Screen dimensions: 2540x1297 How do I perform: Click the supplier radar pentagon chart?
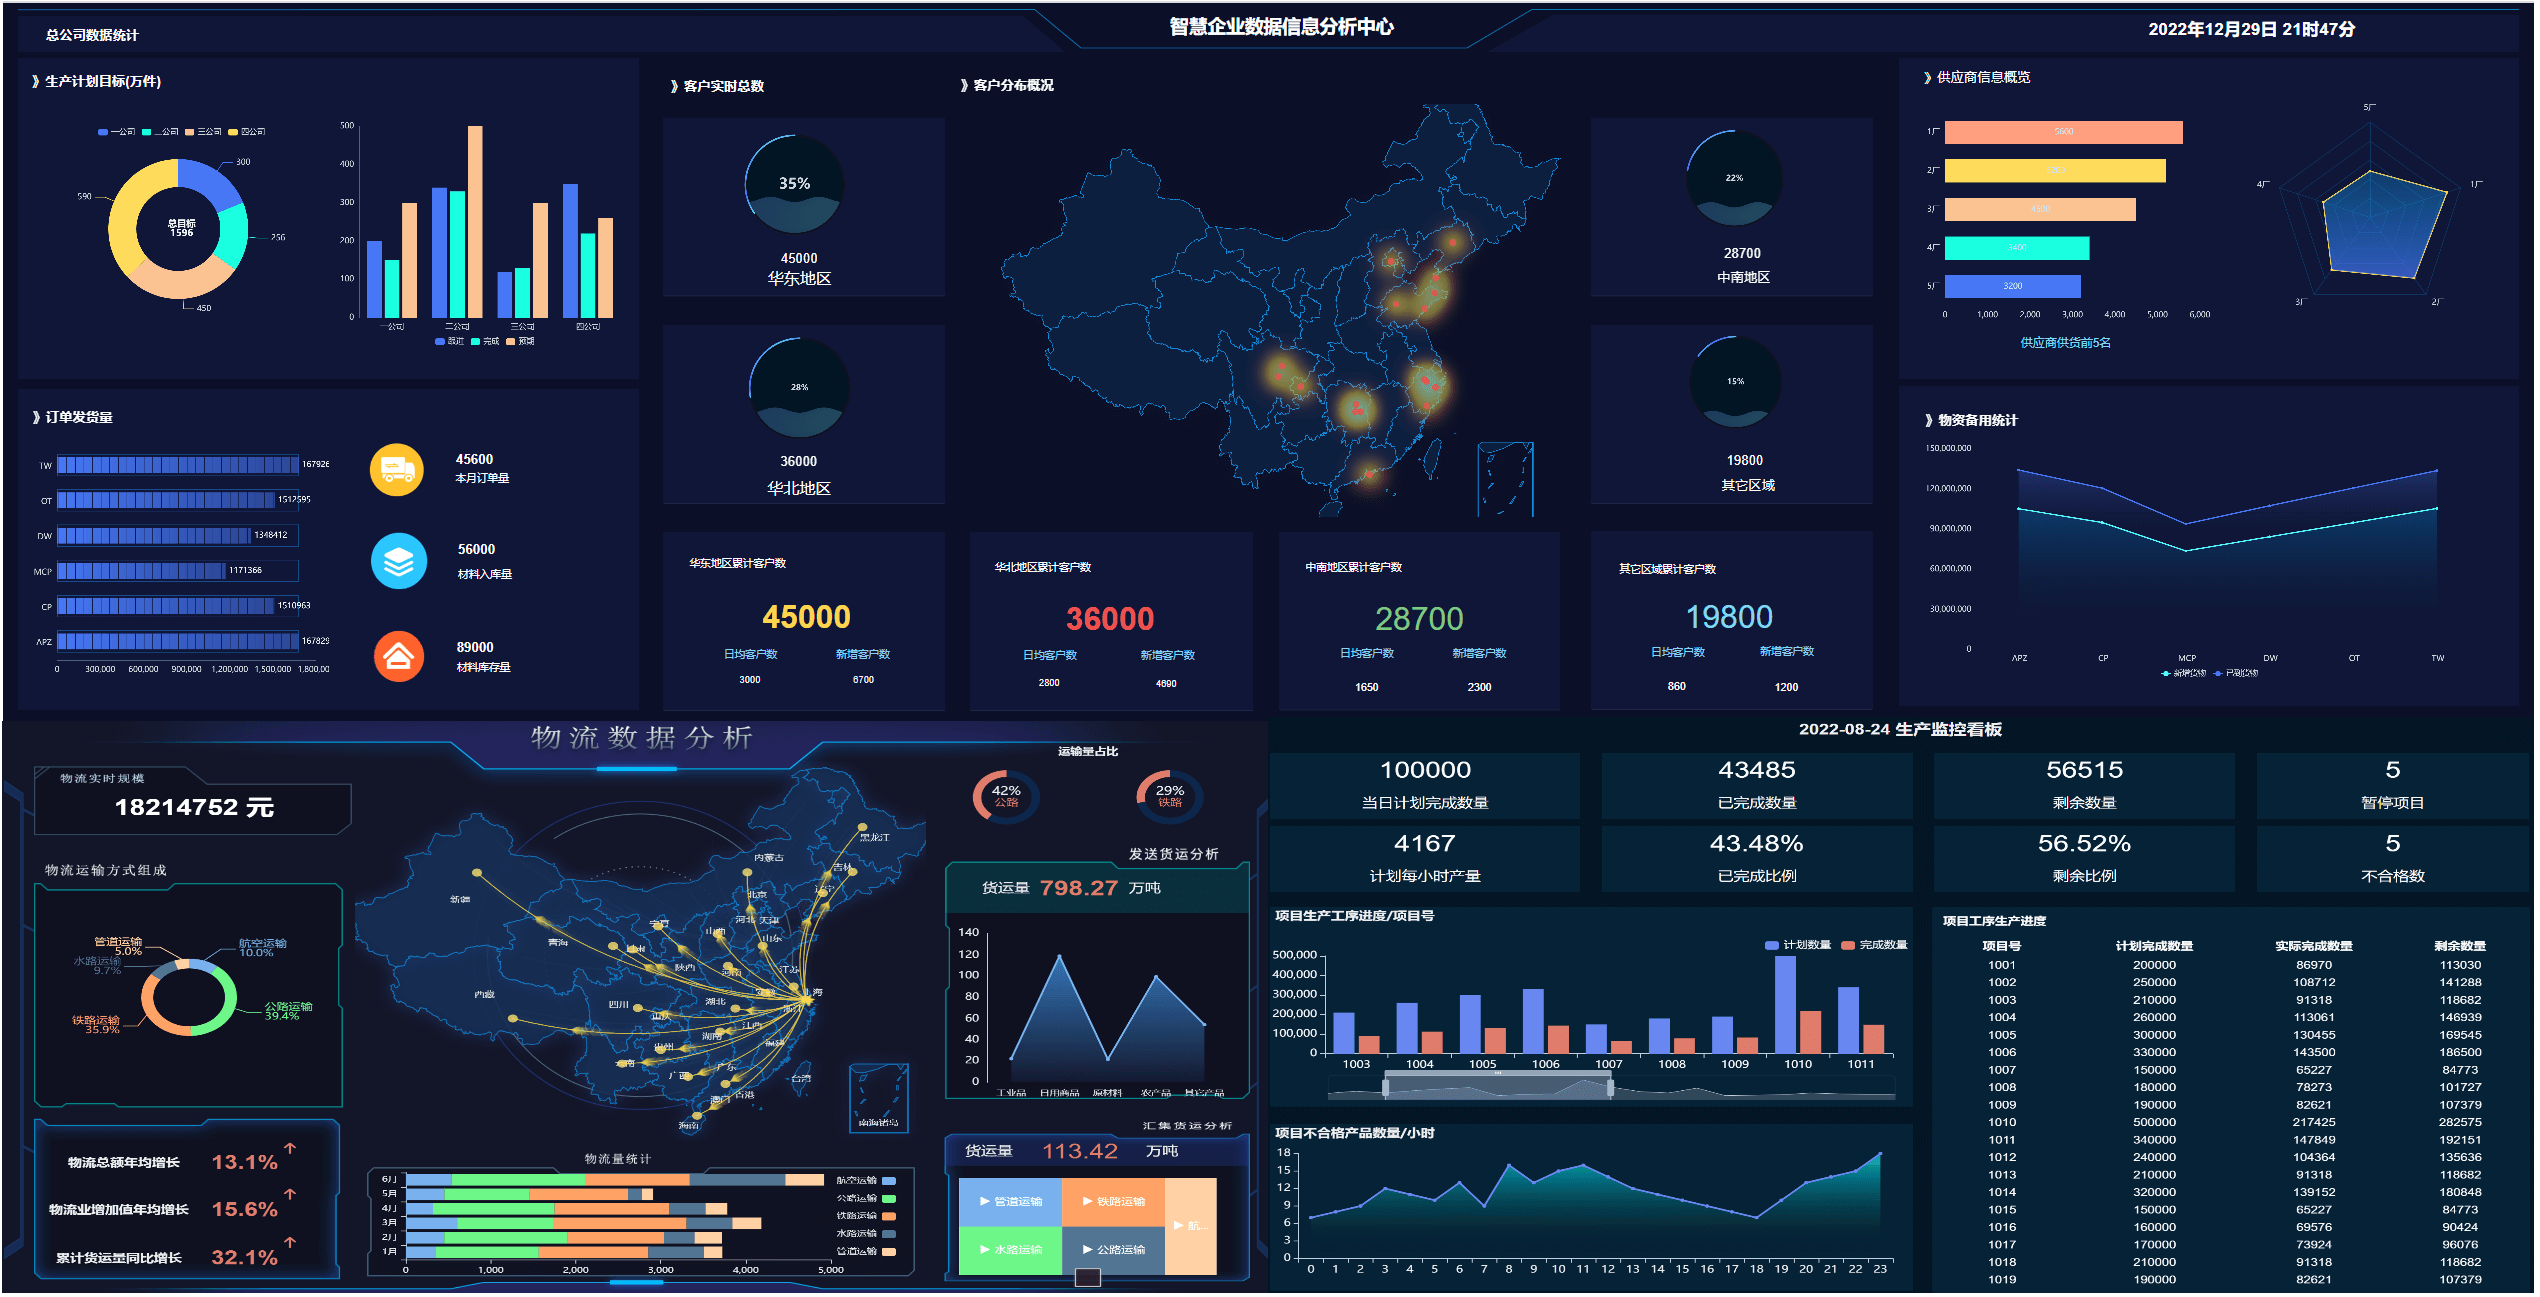2371,211
